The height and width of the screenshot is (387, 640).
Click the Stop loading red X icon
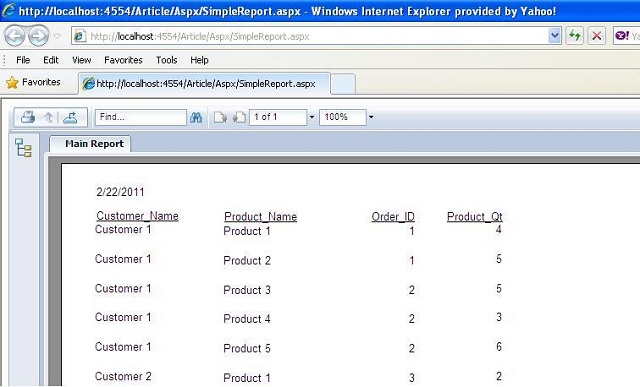[596, 36]
